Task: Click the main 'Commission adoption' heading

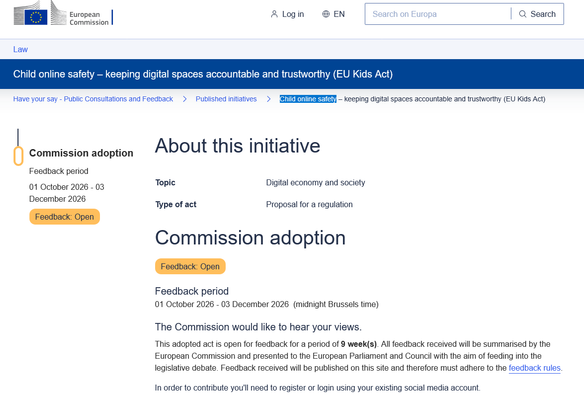Action: 250,238
